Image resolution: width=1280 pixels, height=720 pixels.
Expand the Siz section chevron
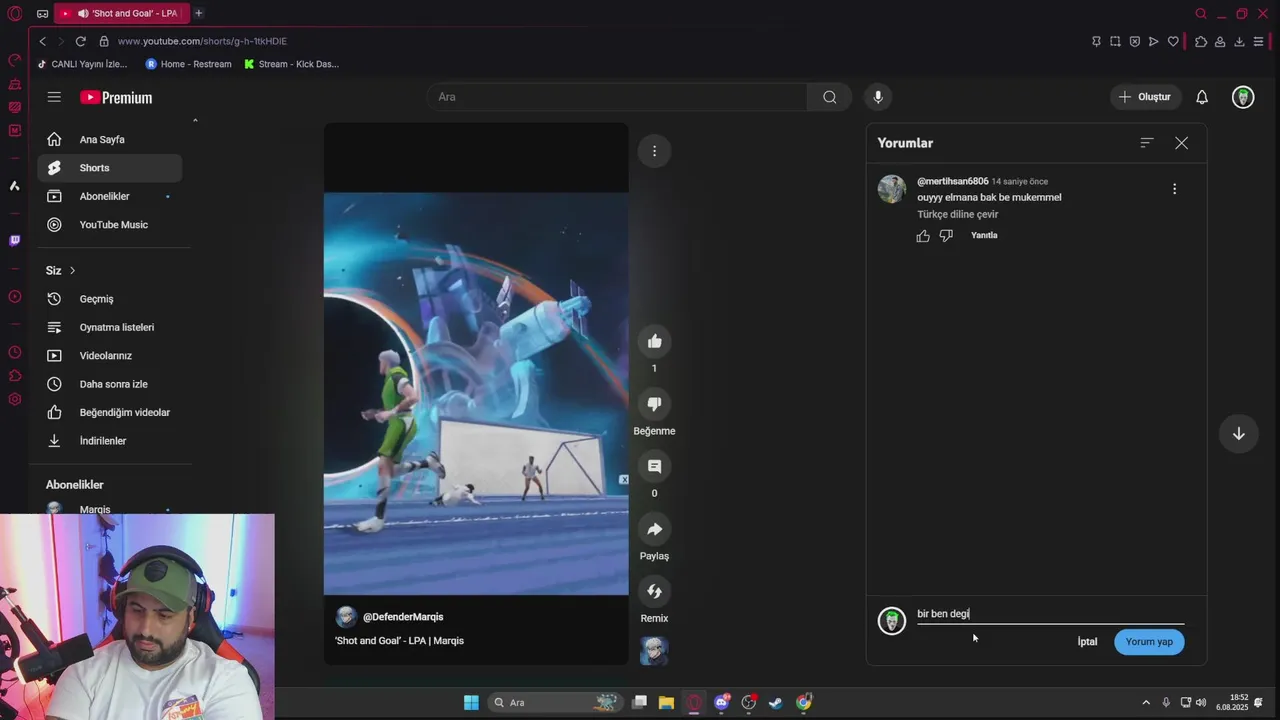pos(72,271)
